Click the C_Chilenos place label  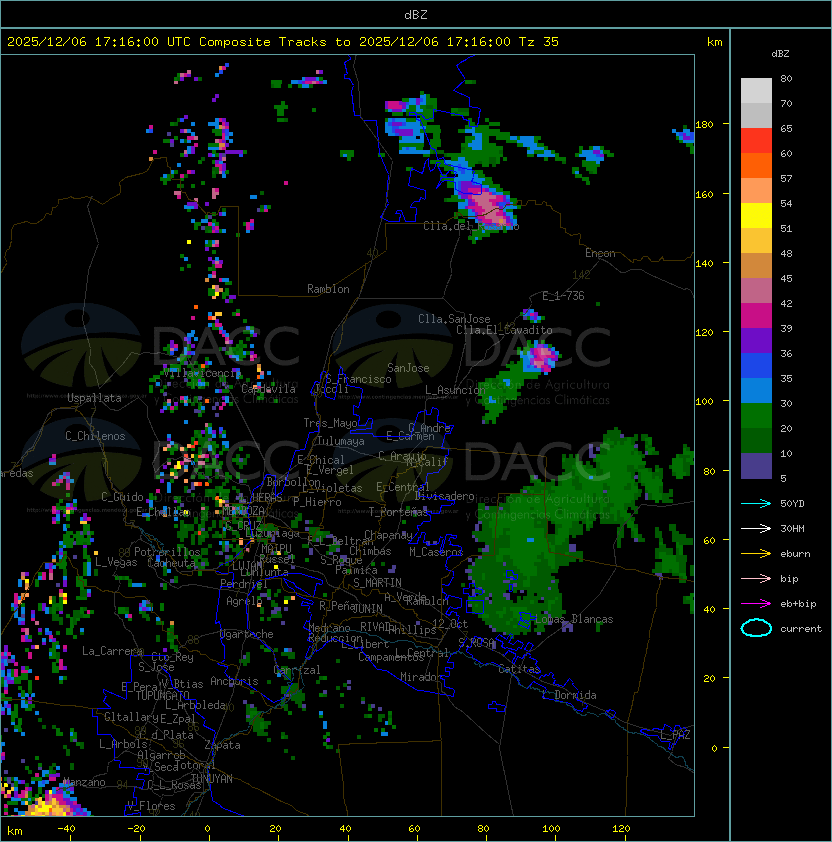pyautogui.click(x=95, y=436)
